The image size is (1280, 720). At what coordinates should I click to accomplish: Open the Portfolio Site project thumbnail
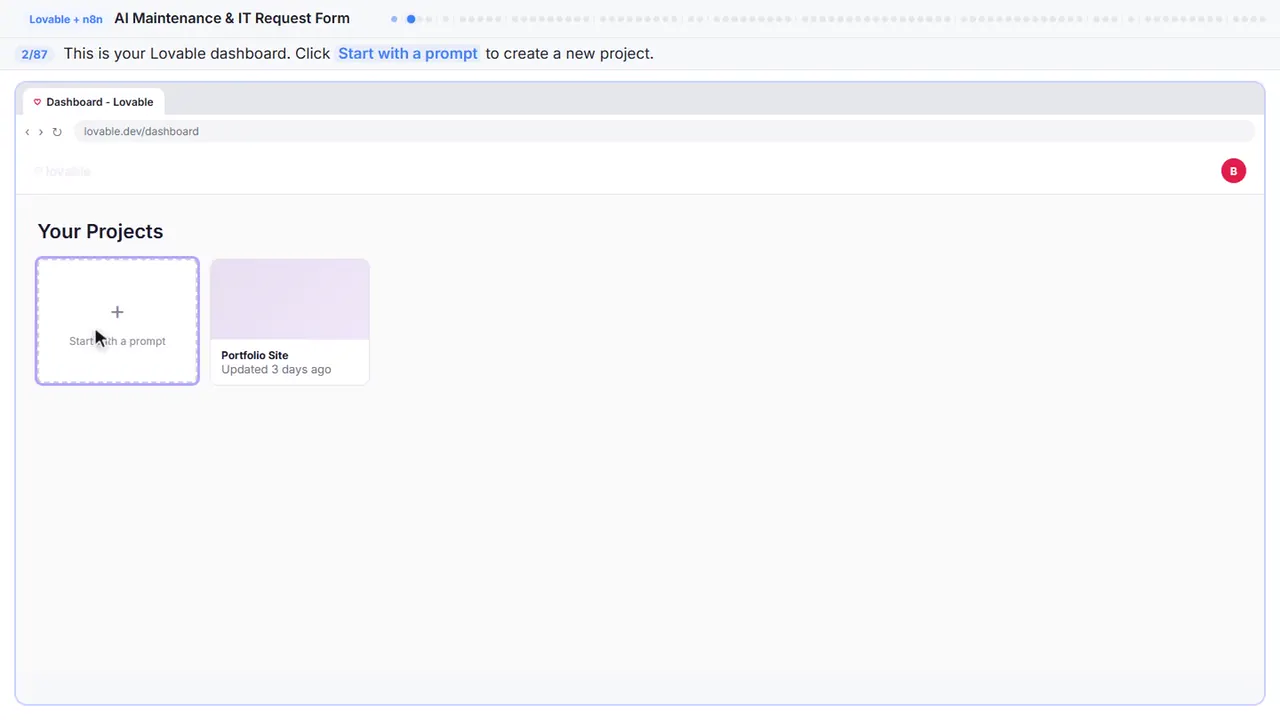pos(290,300)
